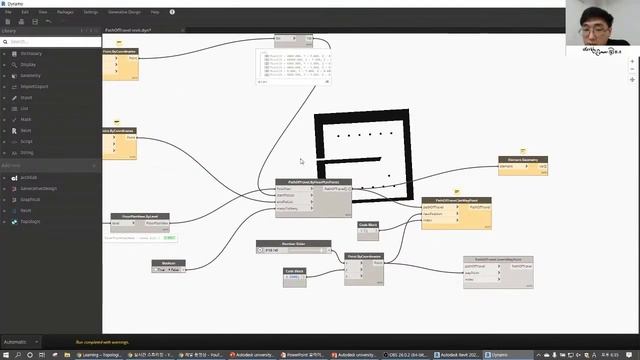Open the Edit menu
This screenshot has width=640, height=360.
pyautogui.click(x=25, y=12)
